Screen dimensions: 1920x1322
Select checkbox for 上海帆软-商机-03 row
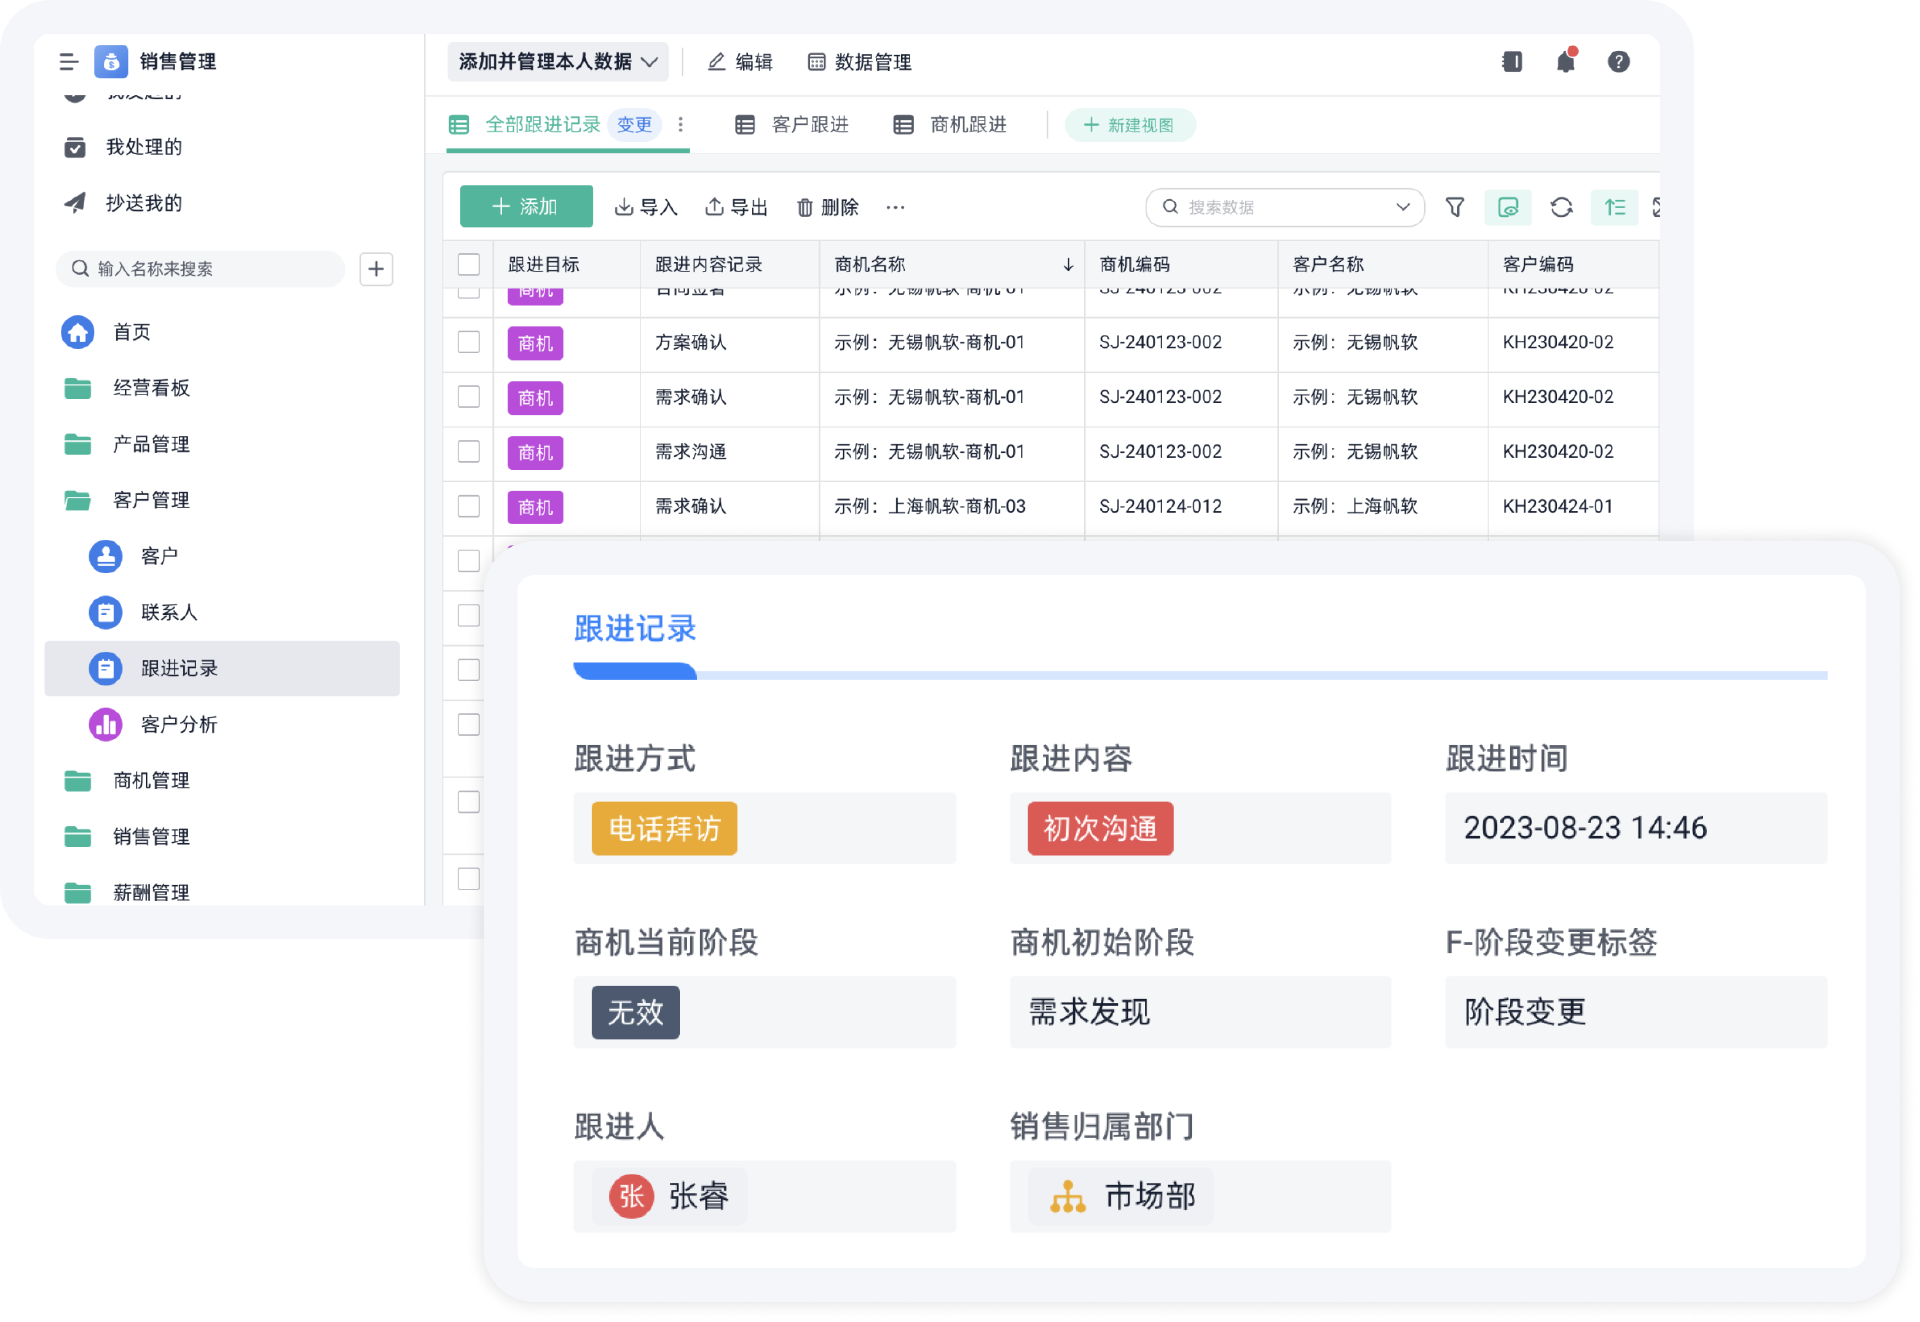(468, 506)
